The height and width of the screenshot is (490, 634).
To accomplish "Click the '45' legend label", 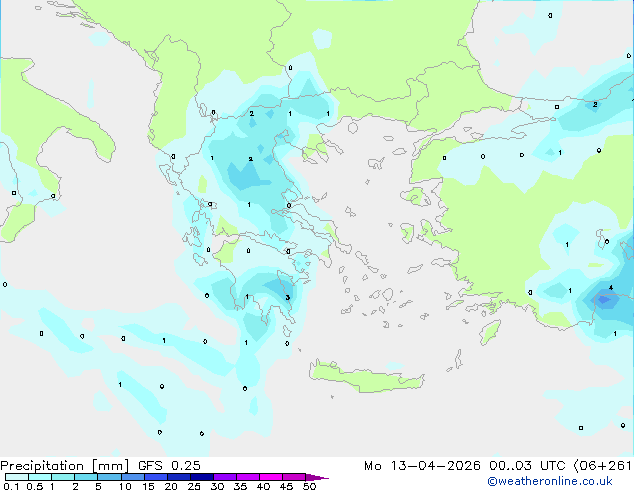I will tap(286, 486).
